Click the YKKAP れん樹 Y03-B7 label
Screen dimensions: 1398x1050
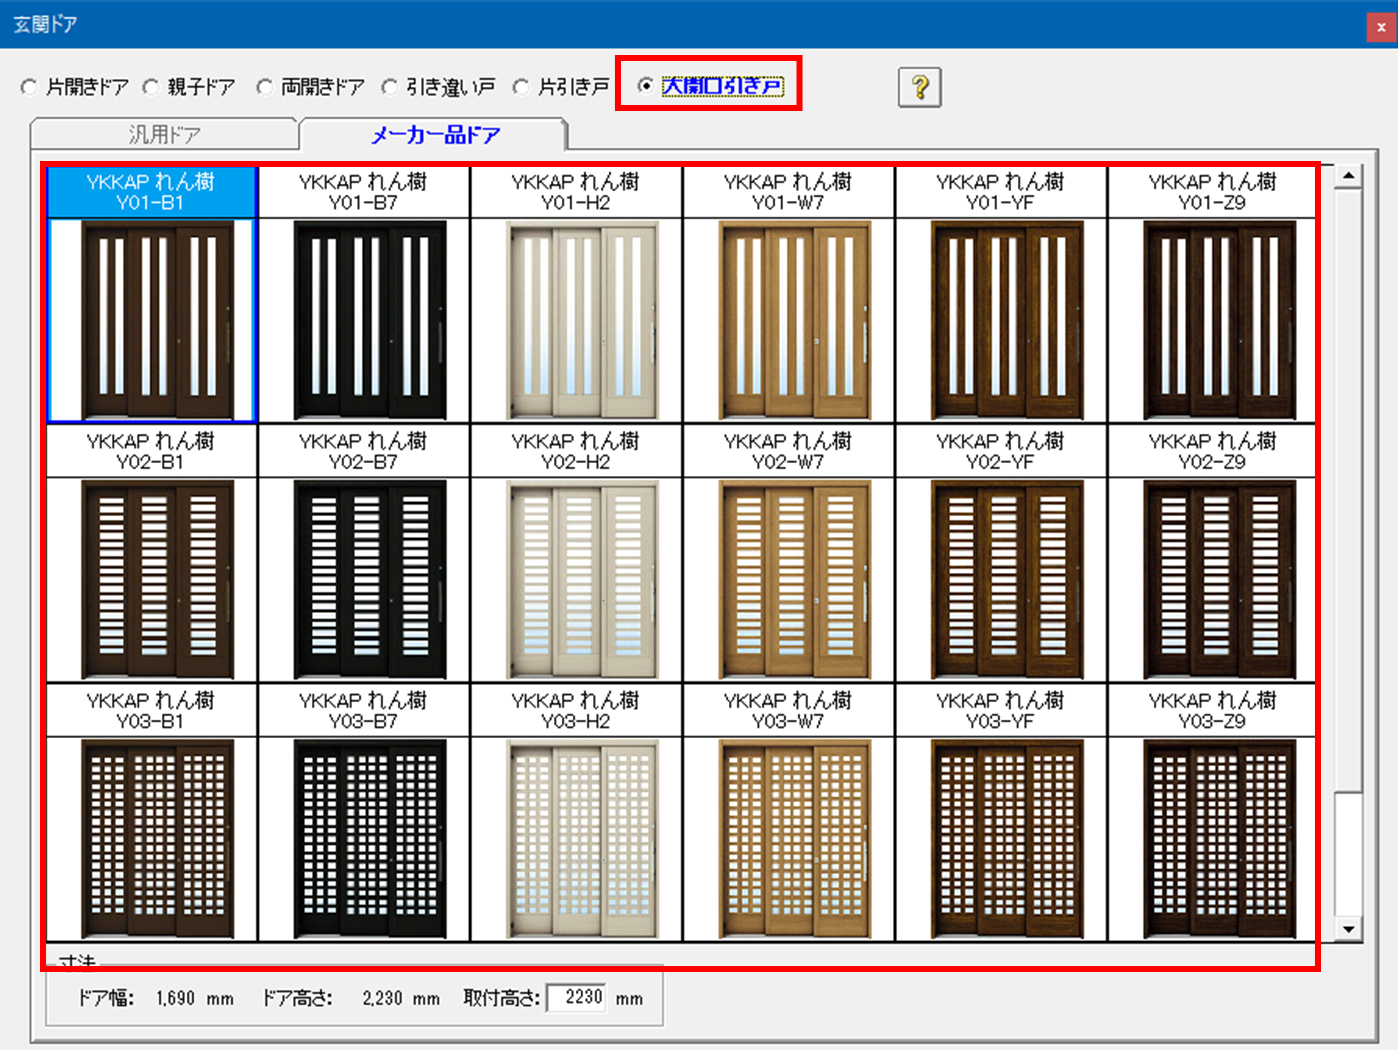click(364, 710)
